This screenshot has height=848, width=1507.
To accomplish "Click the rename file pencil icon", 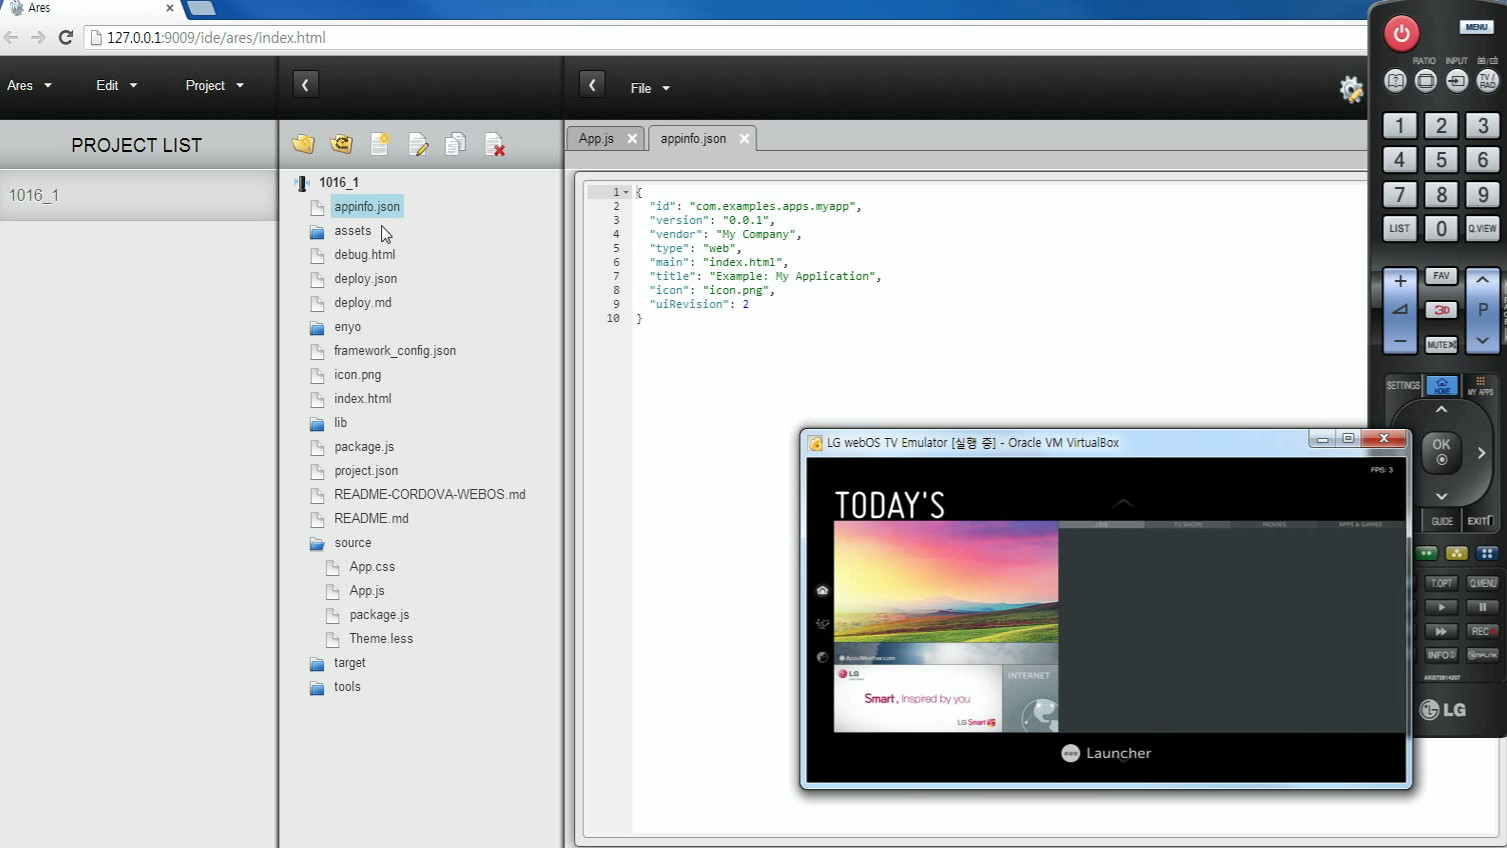I will pyautogui.click(x=418, y=145).
